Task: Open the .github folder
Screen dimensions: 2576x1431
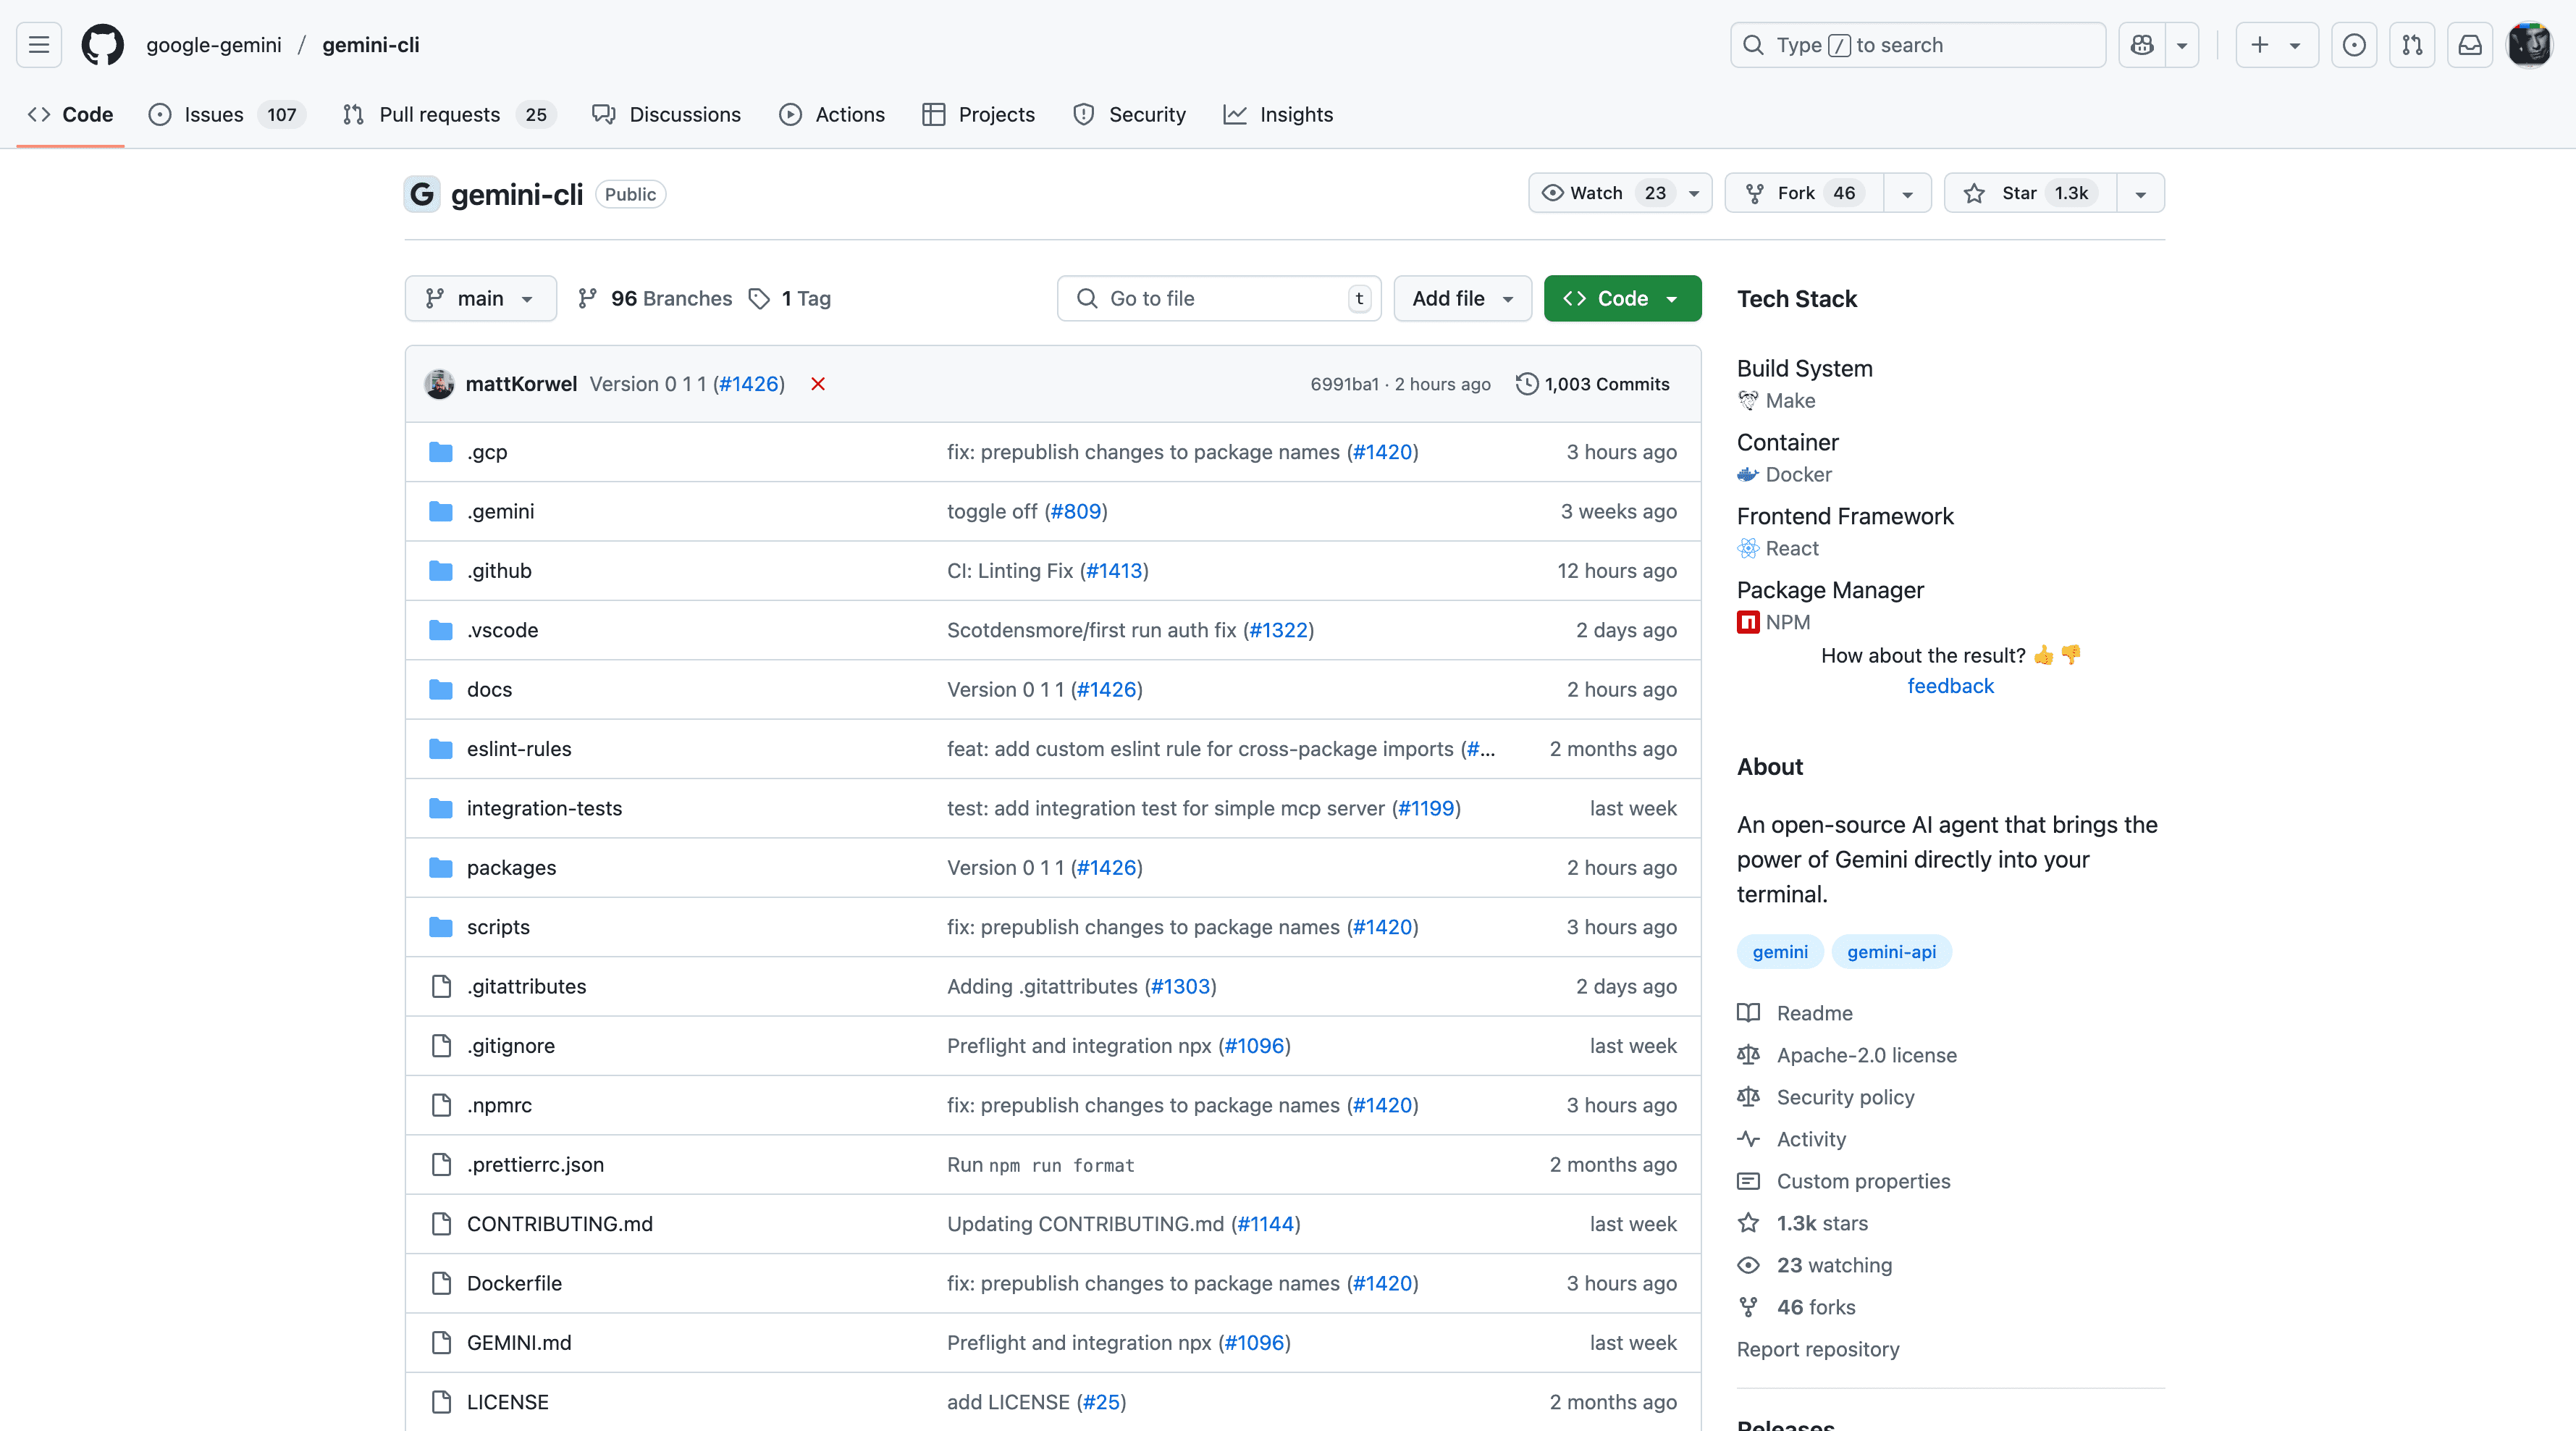Action: [x=499, y=570]
